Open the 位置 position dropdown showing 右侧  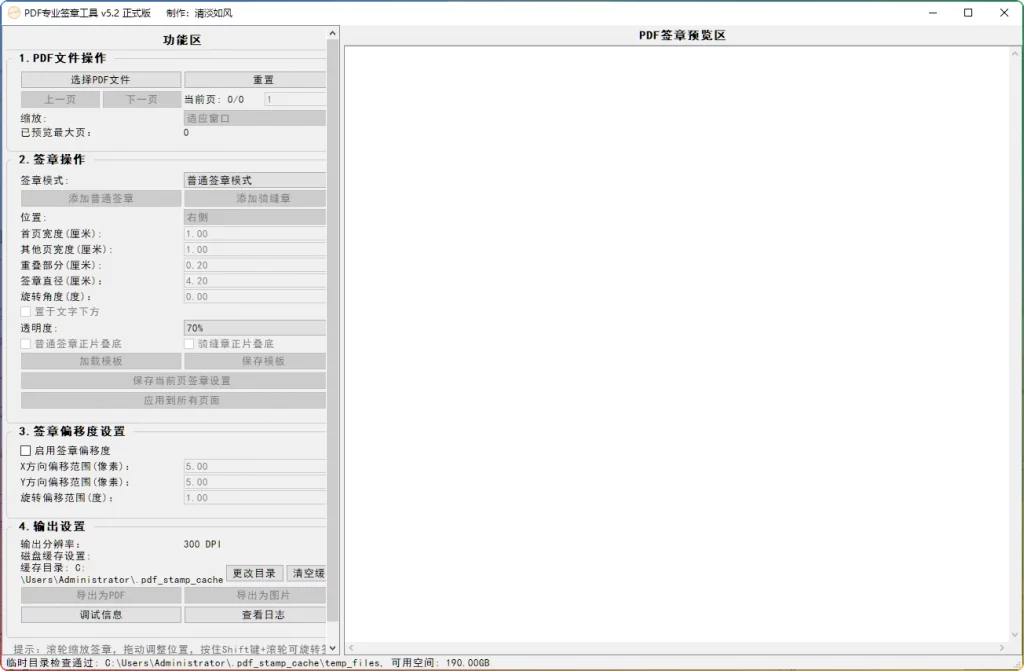[253, 214]
